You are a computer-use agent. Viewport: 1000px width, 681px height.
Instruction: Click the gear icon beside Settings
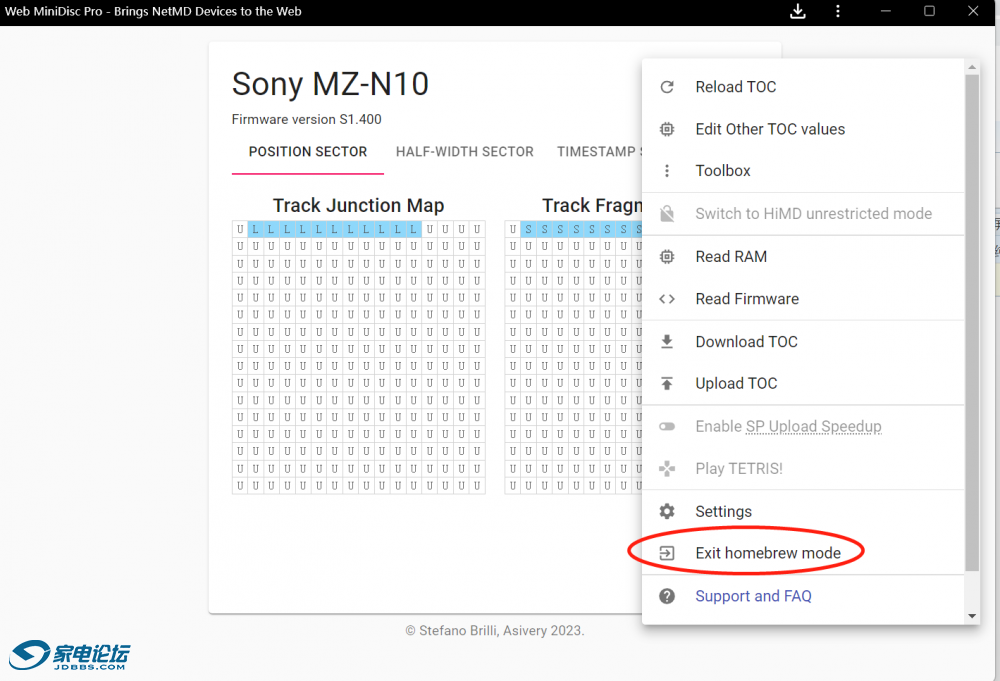tap(667, 511)
